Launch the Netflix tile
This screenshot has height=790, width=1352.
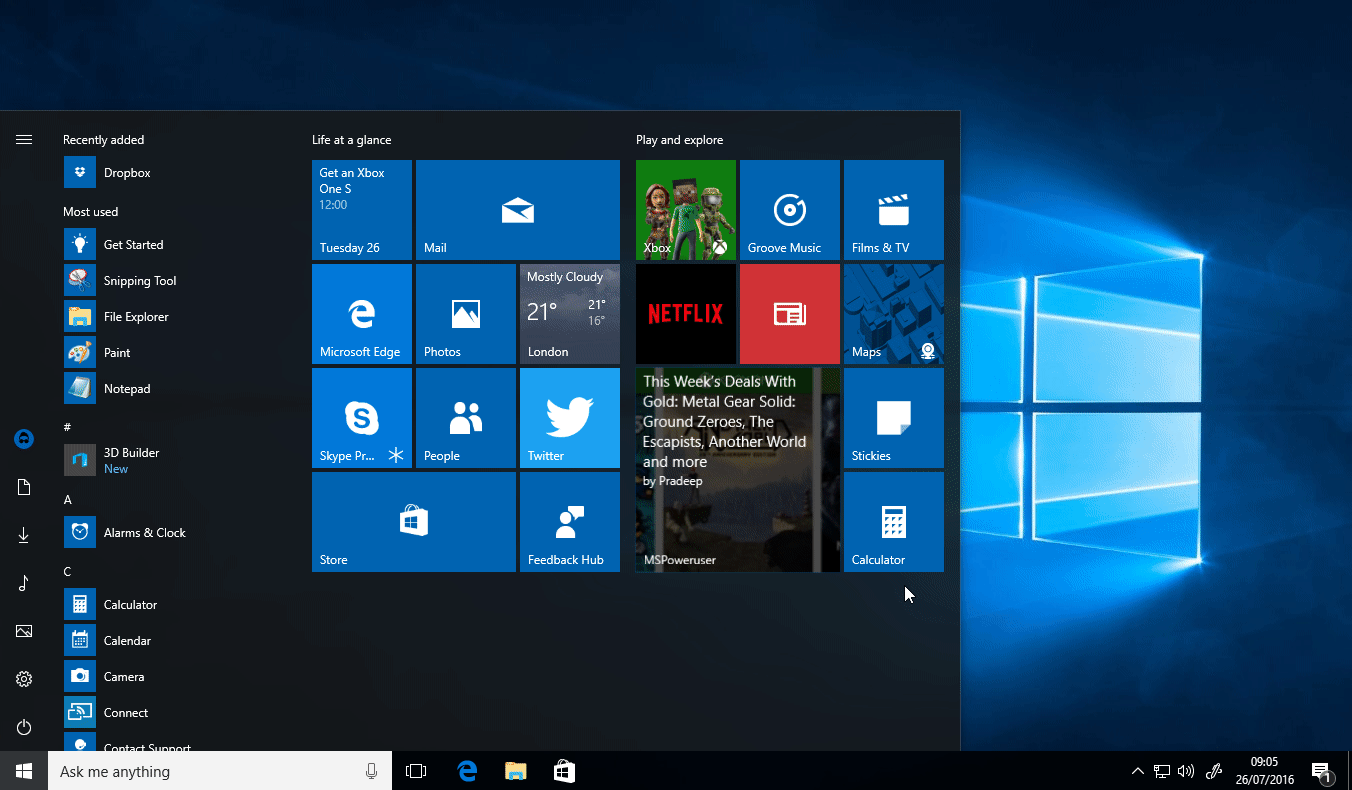click(685, 313)
